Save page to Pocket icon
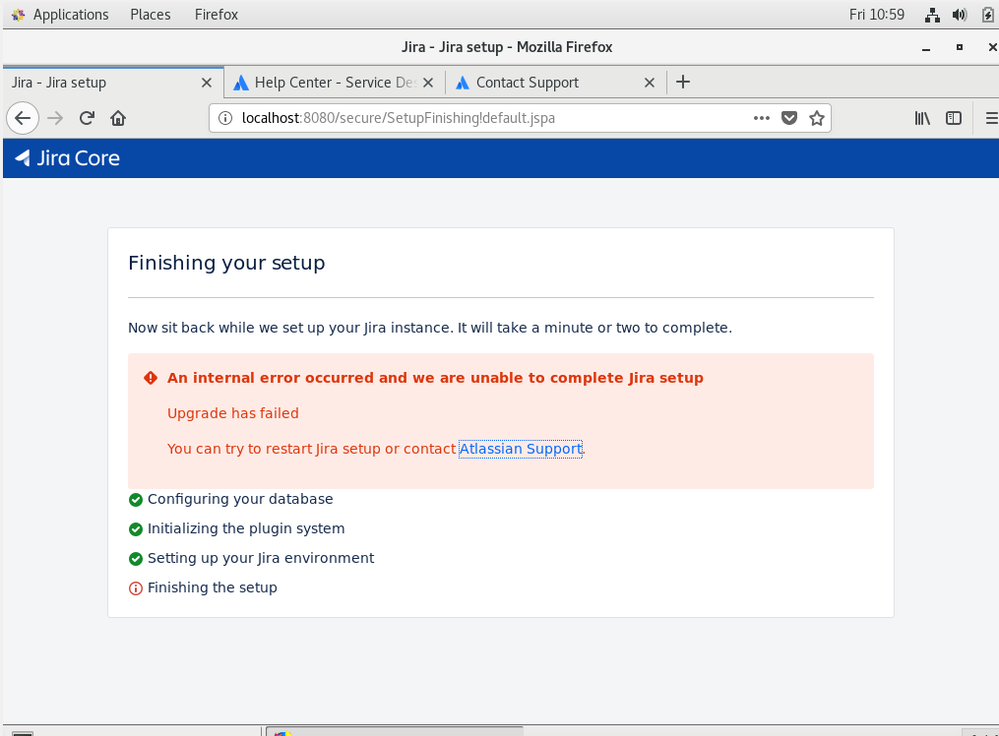 click(x=789, y=118)
